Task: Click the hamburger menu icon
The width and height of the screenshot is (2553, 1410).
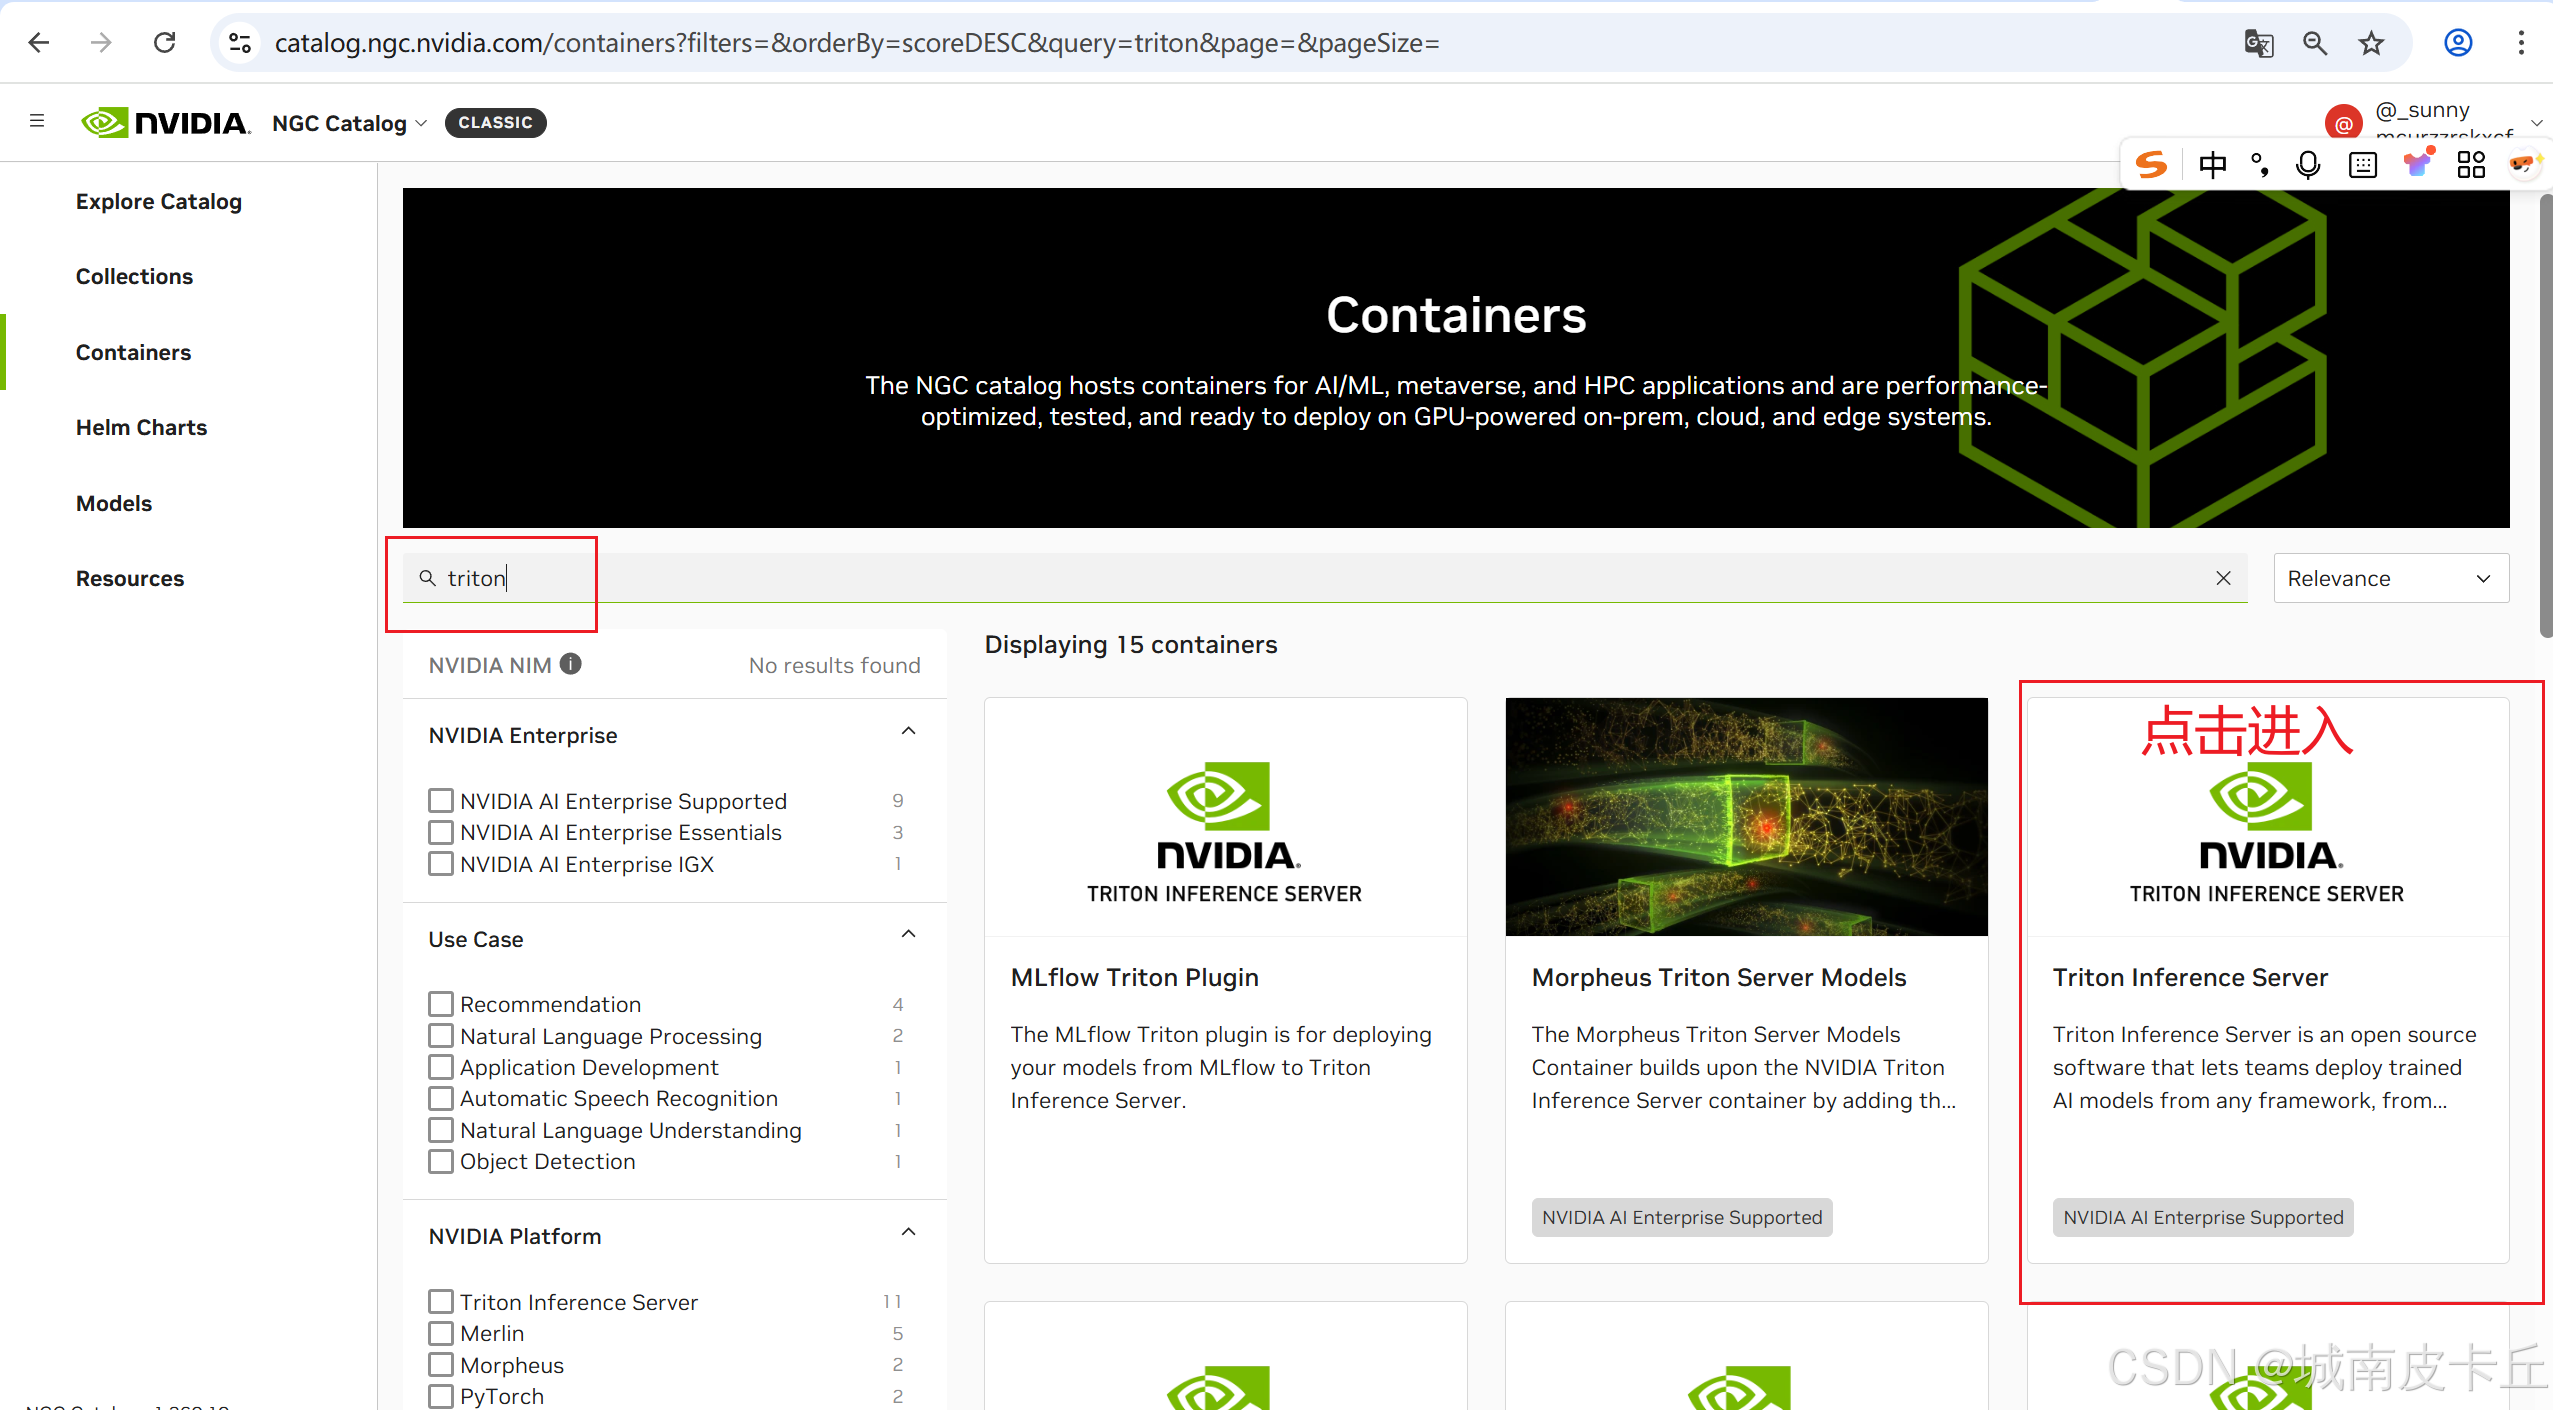Action: tap(37, 121)
